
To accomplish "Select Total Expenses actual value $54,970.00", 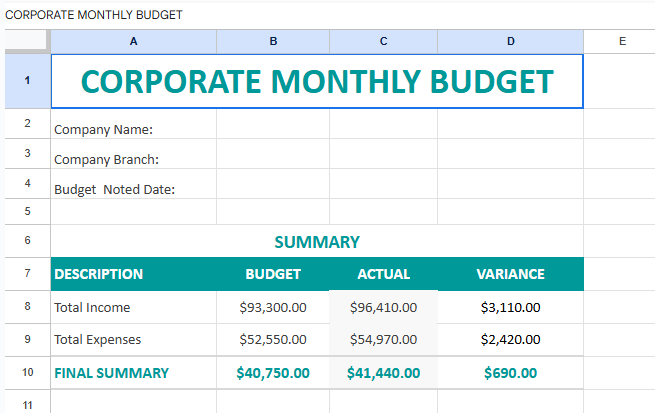I will [383, 340].
